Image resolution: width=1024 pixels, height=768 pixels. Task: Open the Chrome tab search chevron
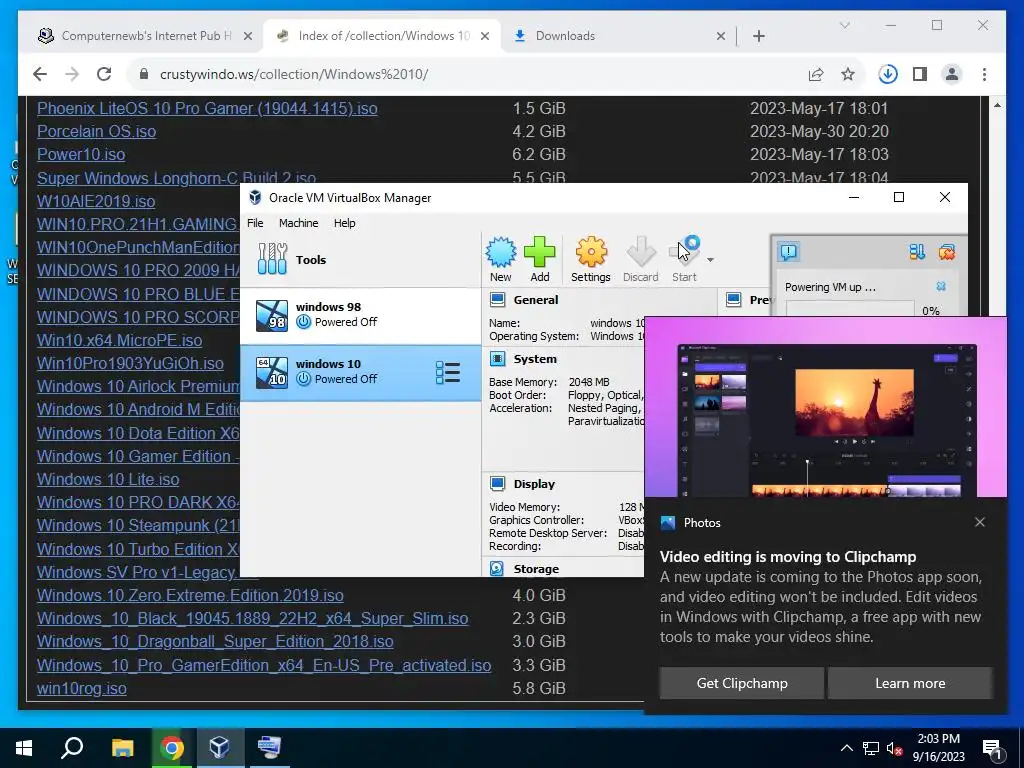click(x=844, y=25)
